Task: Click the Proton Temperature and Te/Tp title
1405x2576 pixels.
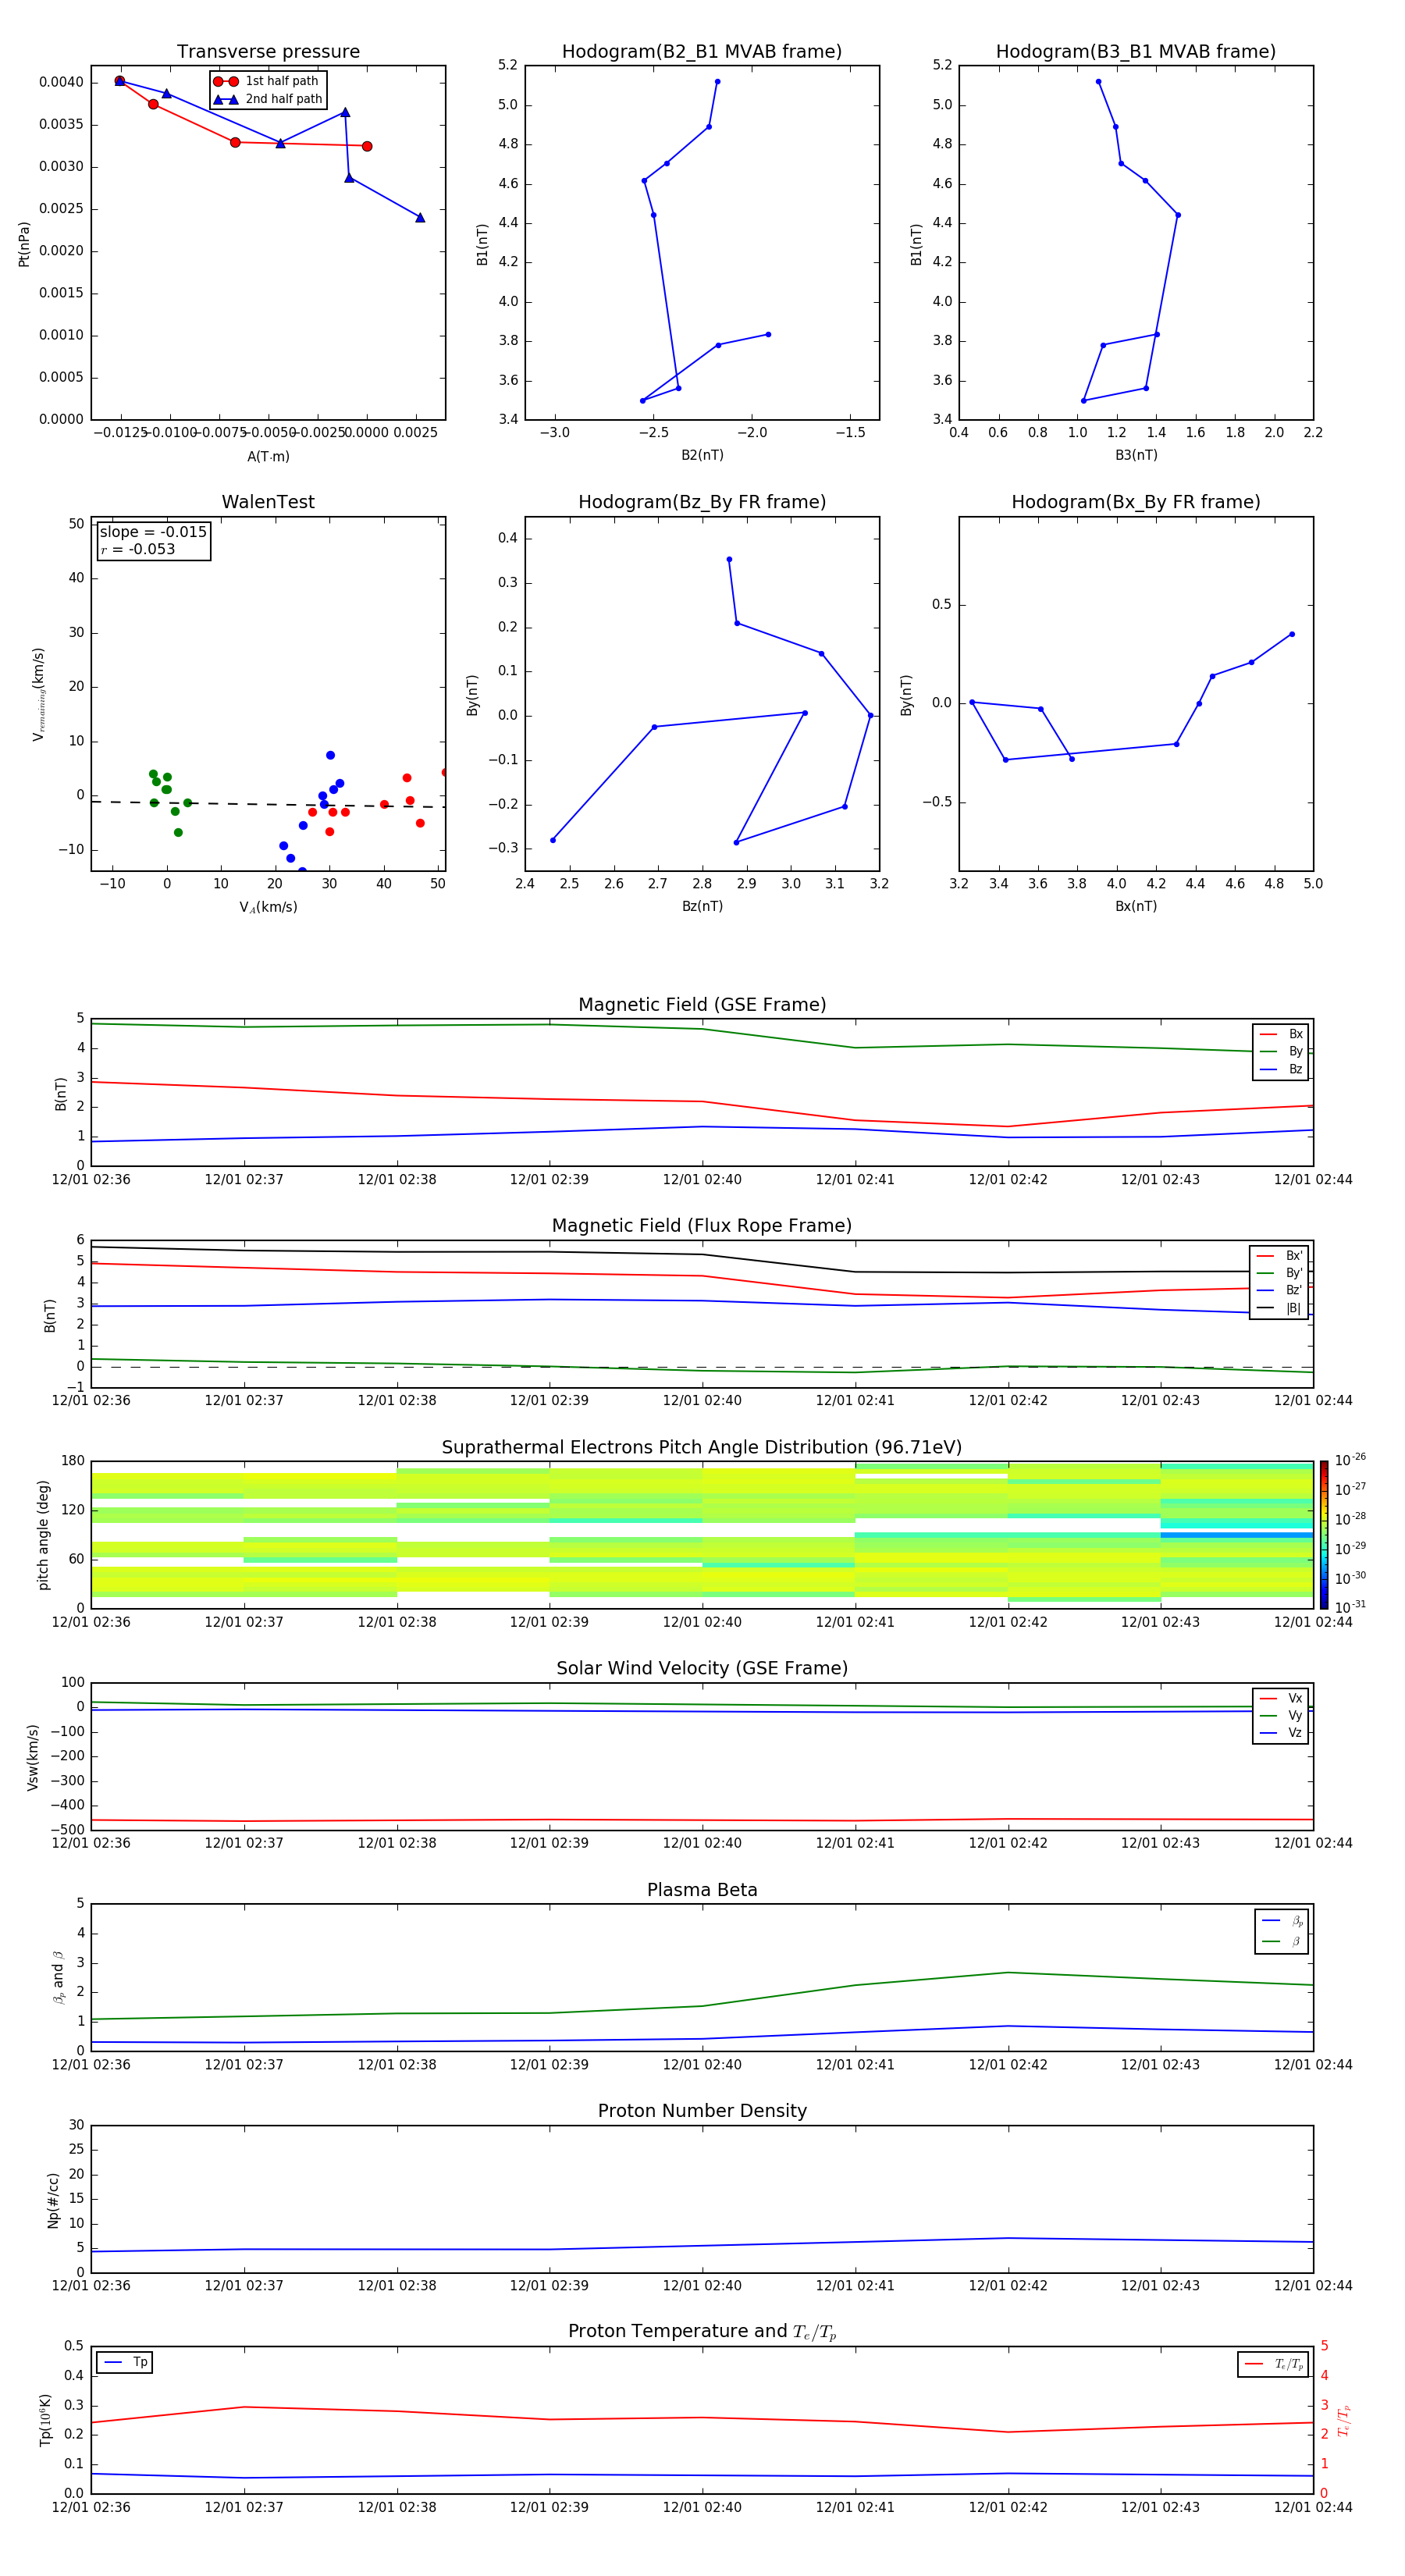Action: [x=702, y=2331]
